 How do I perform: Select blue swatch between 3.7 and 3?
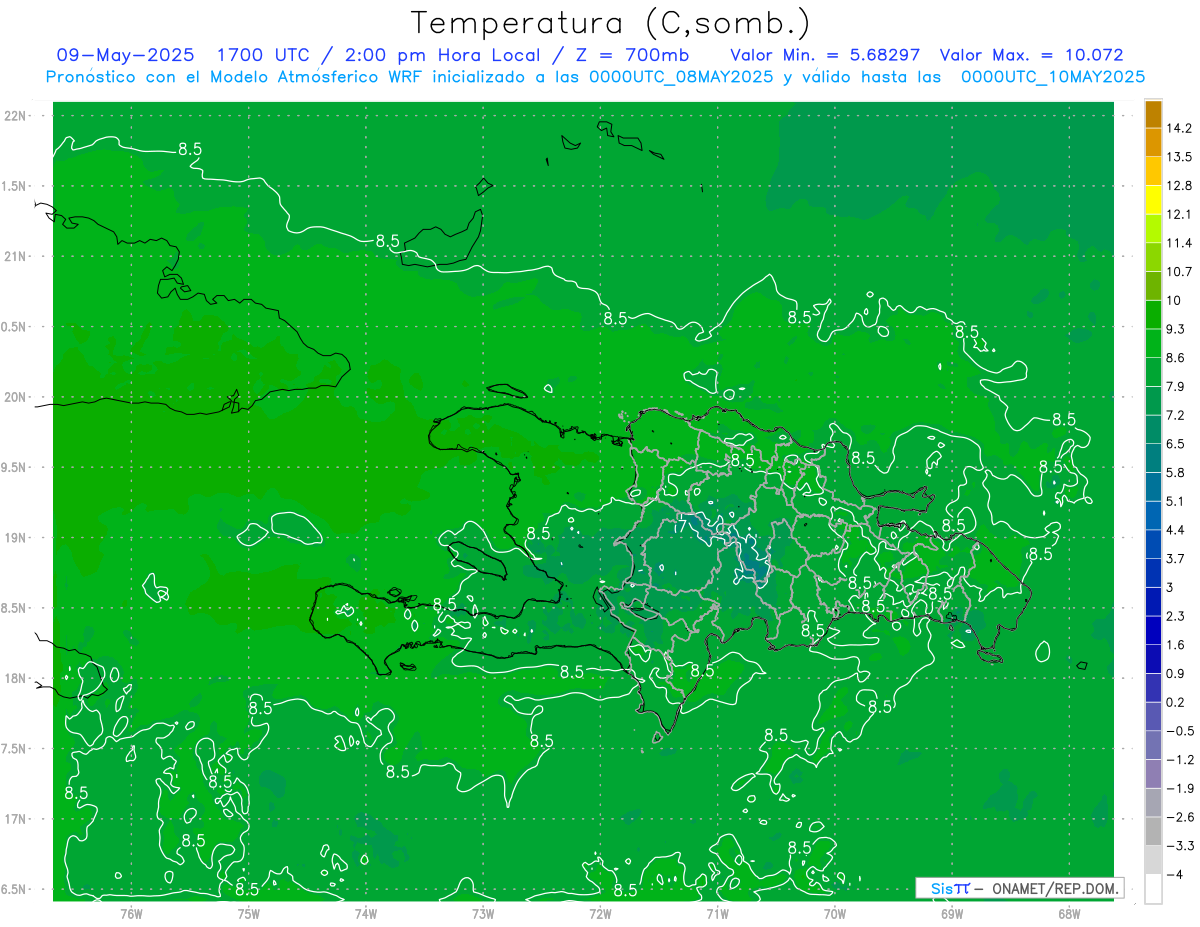1153,573
